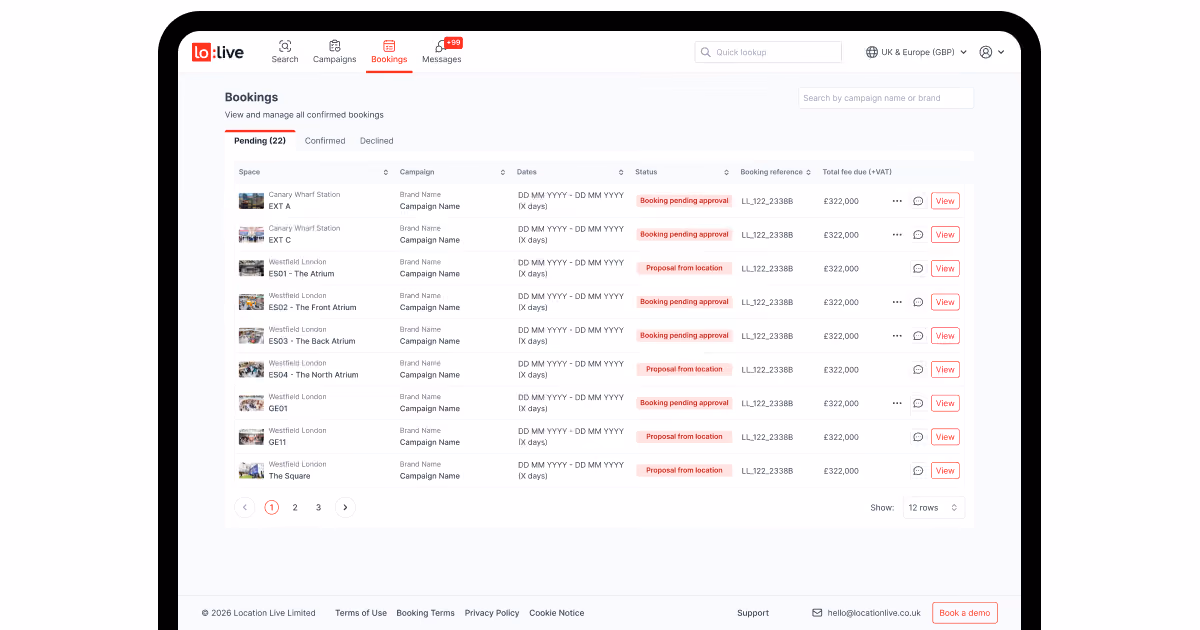Click View for The Square booking
The height and width of the screenshot is (630, 1200).
click(945, 470)
